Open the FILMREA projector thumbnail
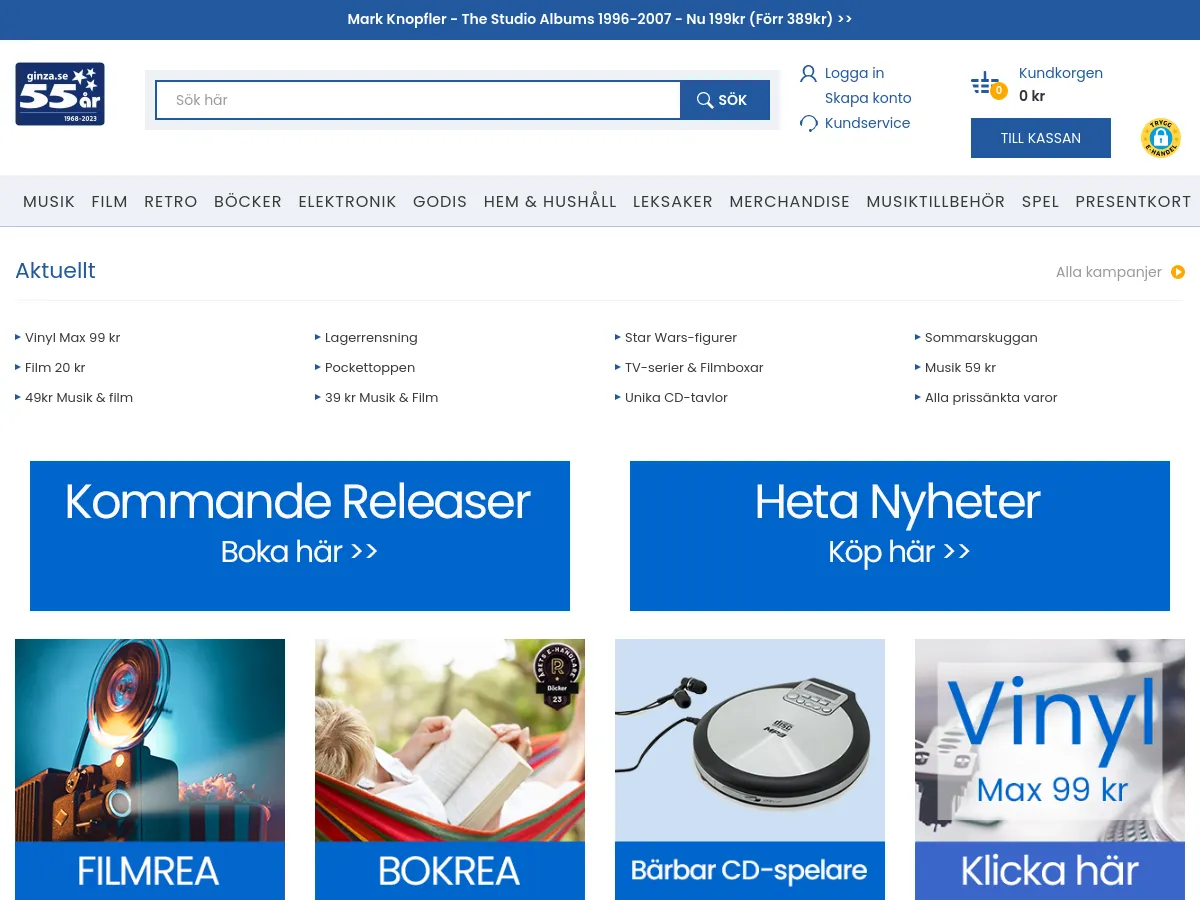 pos(150,768)
